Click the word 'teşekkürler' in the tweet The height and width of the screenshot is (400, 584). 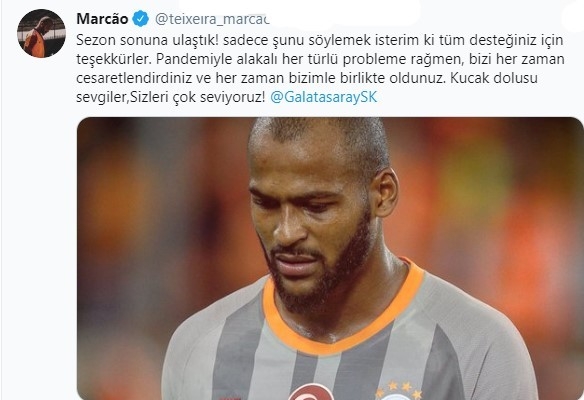(114, 60)
